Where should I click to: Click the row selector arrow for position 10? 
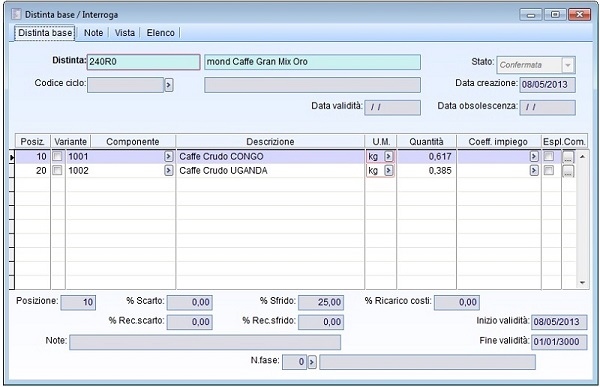tap(12, 157)
